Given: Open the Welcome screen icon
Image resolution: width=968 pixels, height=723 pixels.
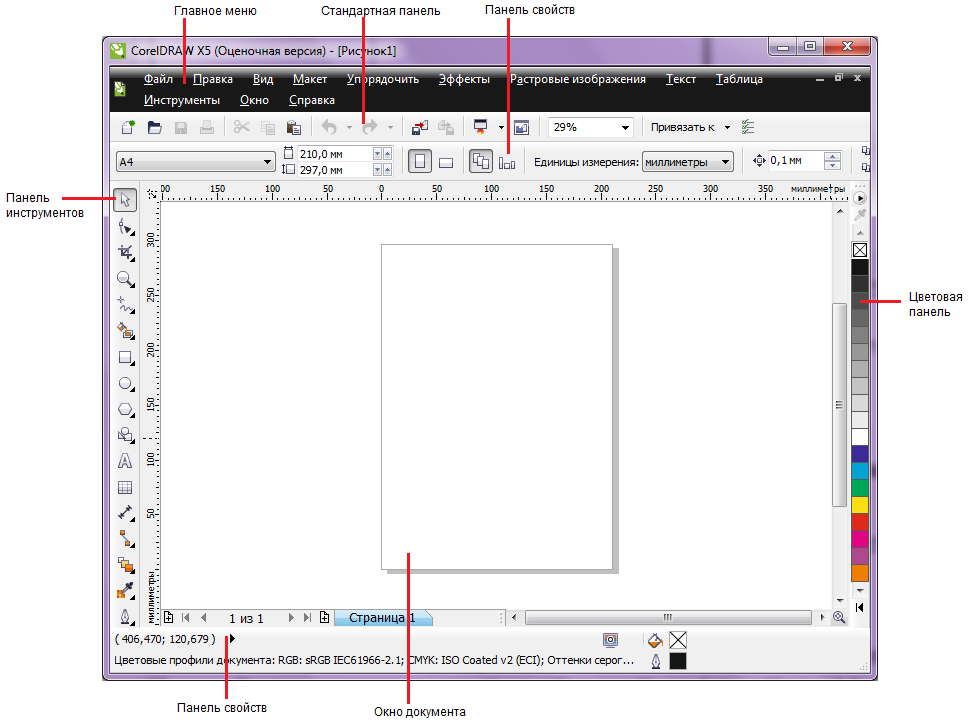Looking at the screenshot, I should pos(522,127).
